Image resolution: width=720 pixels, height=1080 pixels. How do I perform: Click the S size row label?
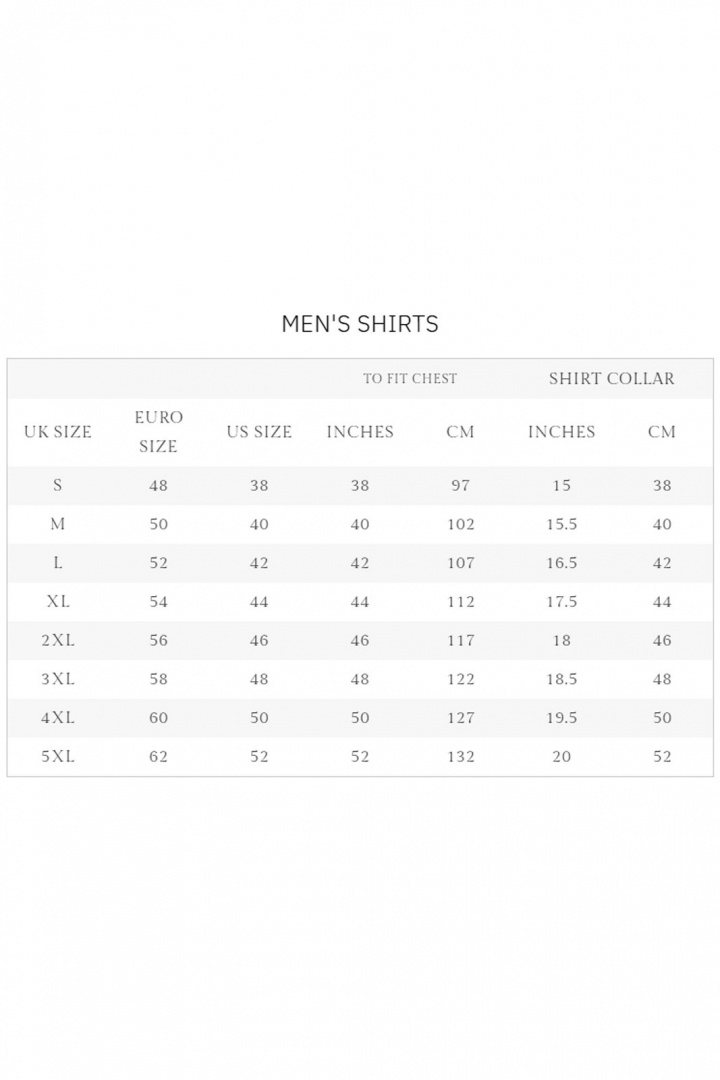(58, 485)
